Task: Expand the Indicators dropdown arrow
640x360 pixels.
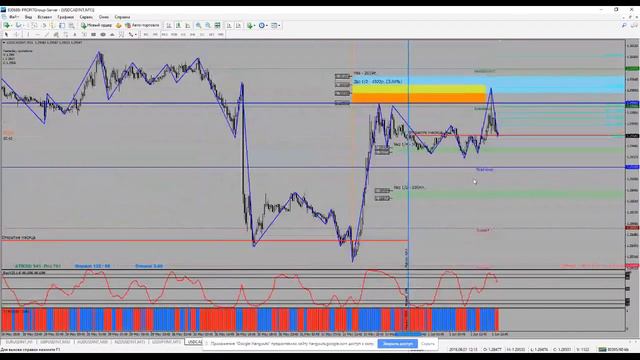Action: [x=254, y=25]
